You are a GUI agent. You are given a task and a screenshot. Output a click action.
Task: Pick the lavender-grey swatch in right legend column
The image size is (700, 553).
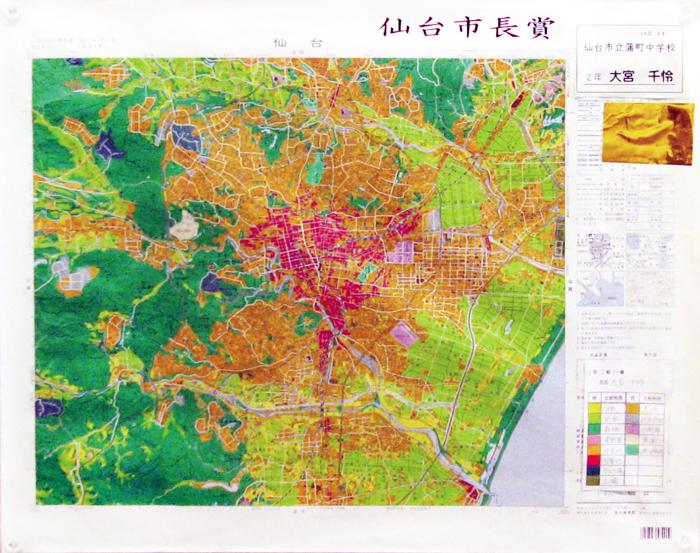[x=632, y=419]
